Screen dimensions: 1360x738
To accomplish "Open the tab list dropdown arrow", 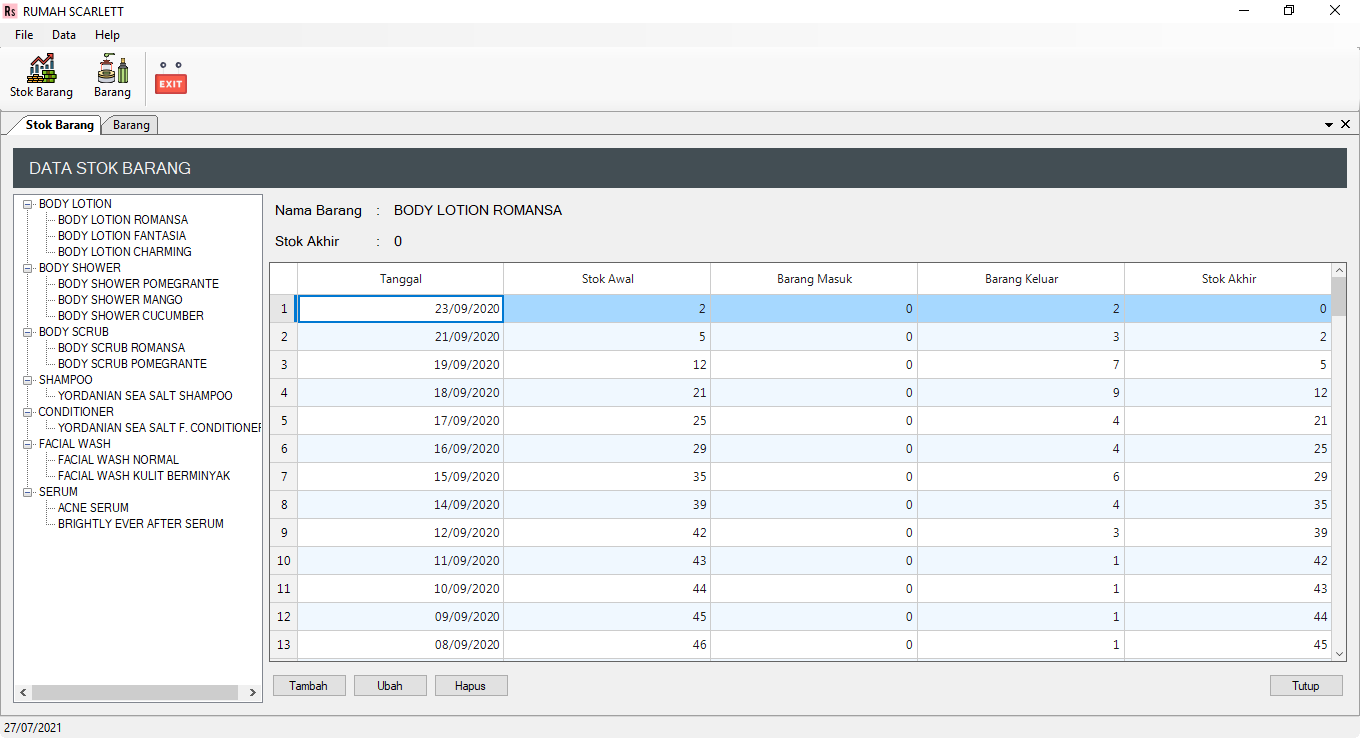I will pos(1329,125).
